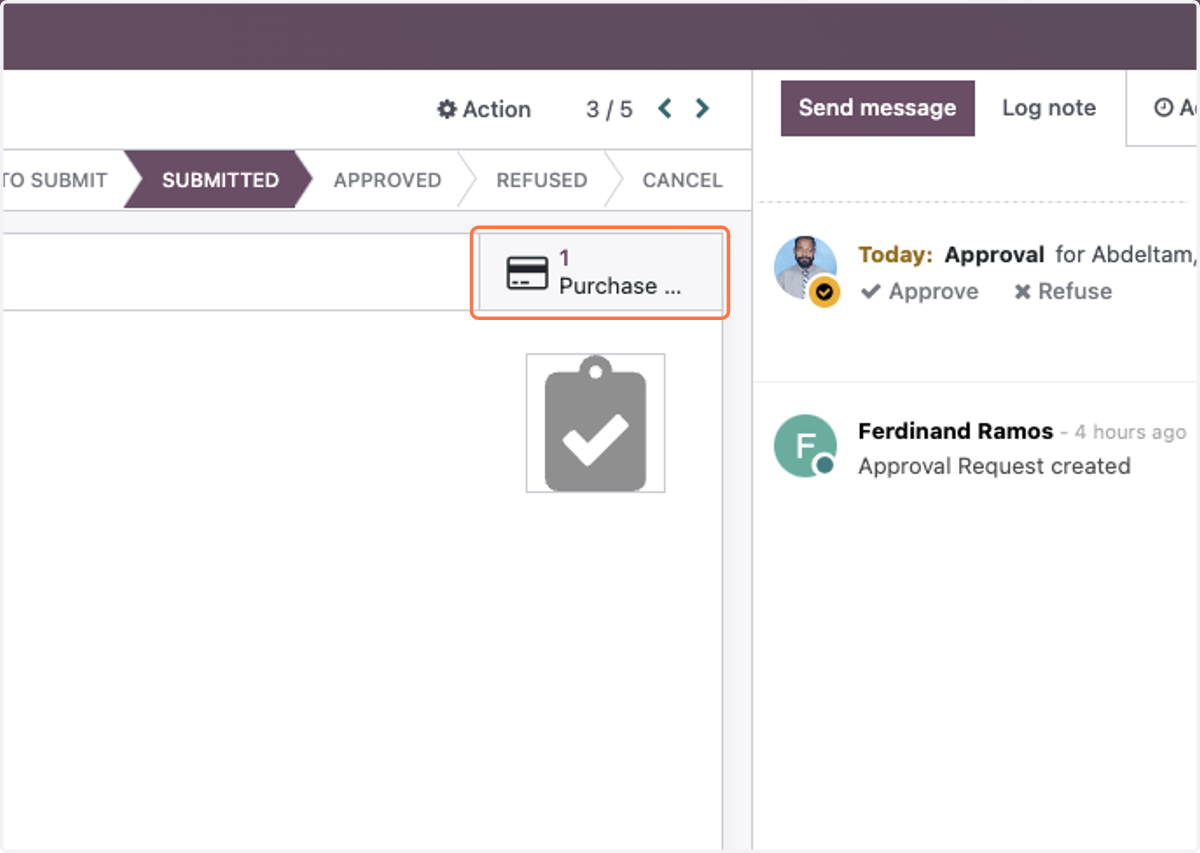1200x853 pixels.
Task: Select the SUBMITTED status stage
Action: (220, 180)
